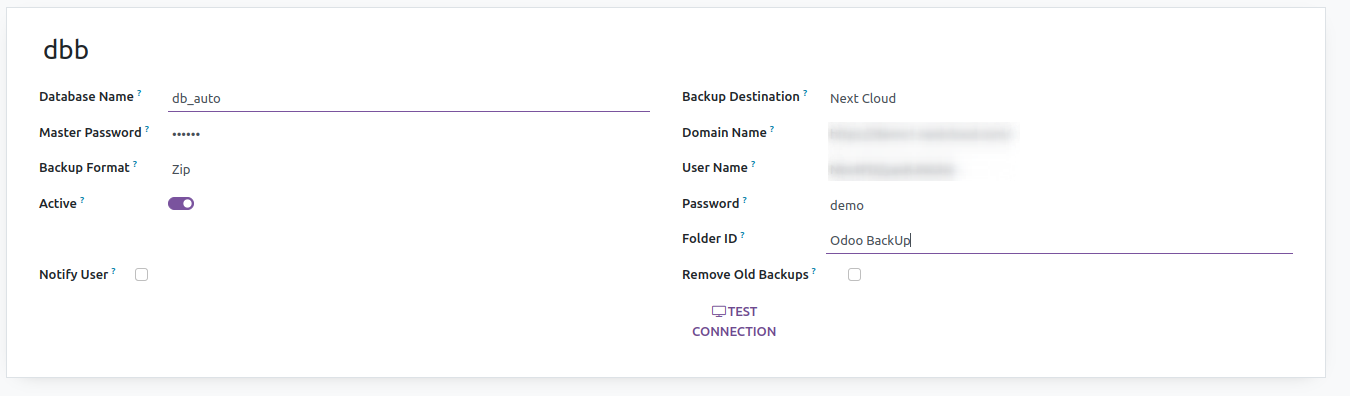Screen dimensions: 1350x396
Task: Open the Backup Format dropdown showing Zip
Action: (409, 169)
